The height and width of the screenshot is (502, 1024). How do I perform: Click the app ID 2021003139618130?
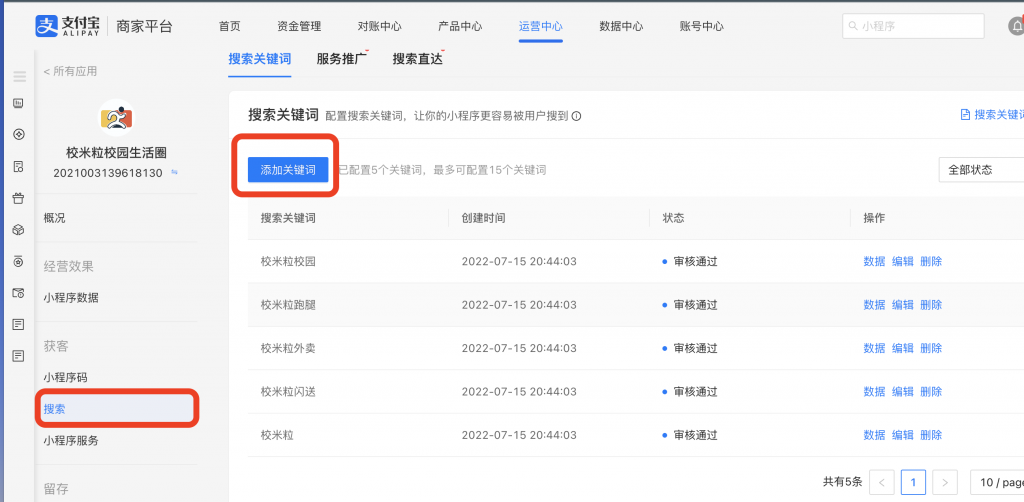pos(108,172)
